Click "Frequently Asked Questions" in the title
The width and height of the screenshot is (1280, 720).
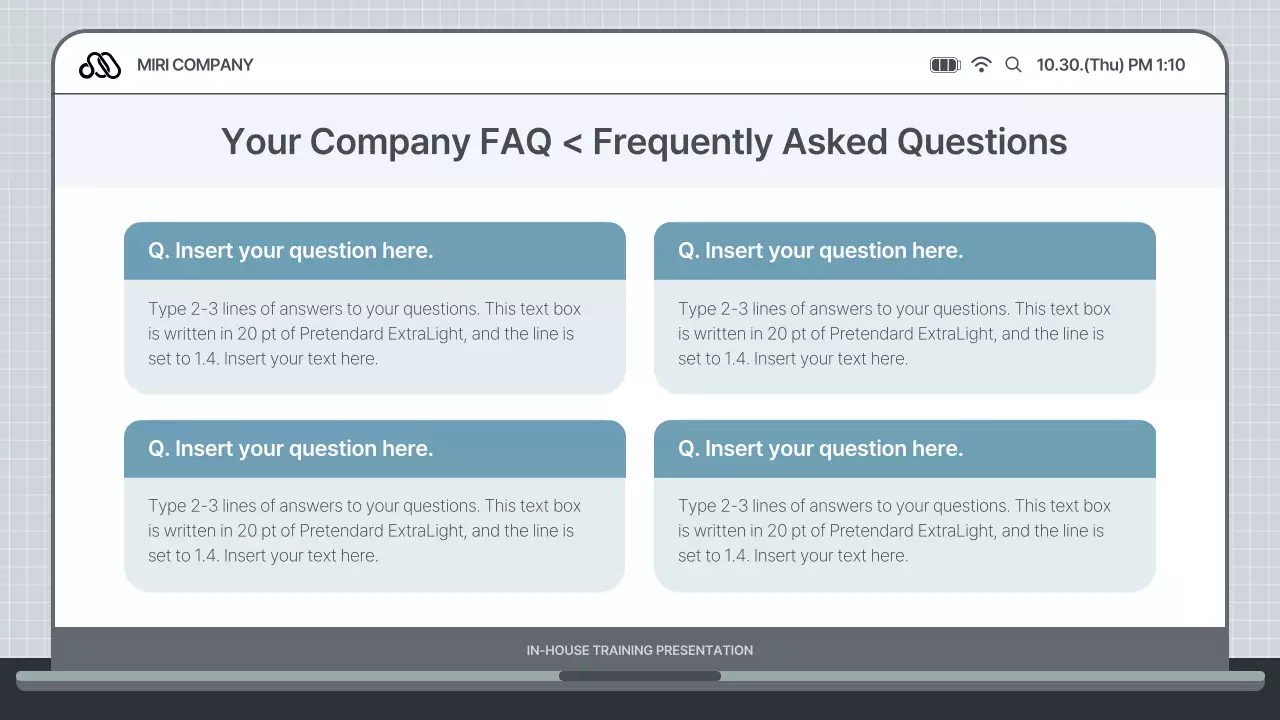pyautogui.click(x=830, y=142)
